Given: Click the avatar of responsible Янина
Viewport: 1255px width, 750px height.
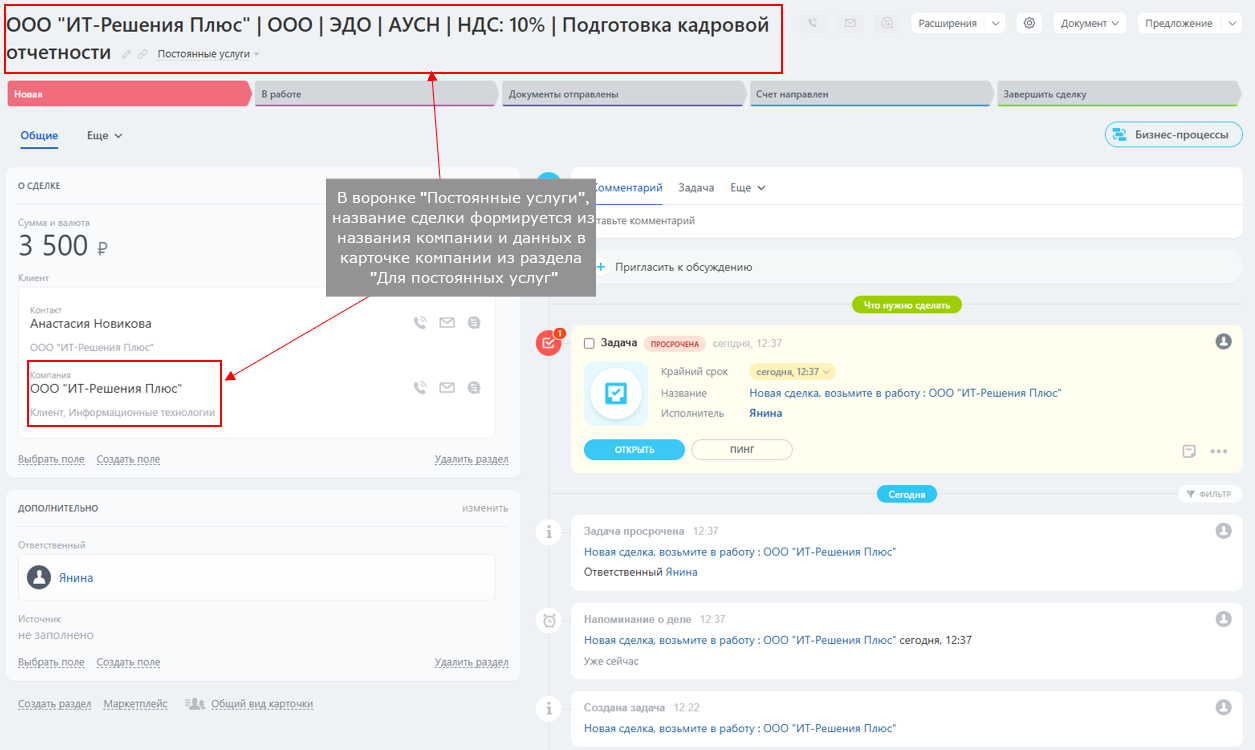Looking at the screenshot, I should [x=39, y=577].
